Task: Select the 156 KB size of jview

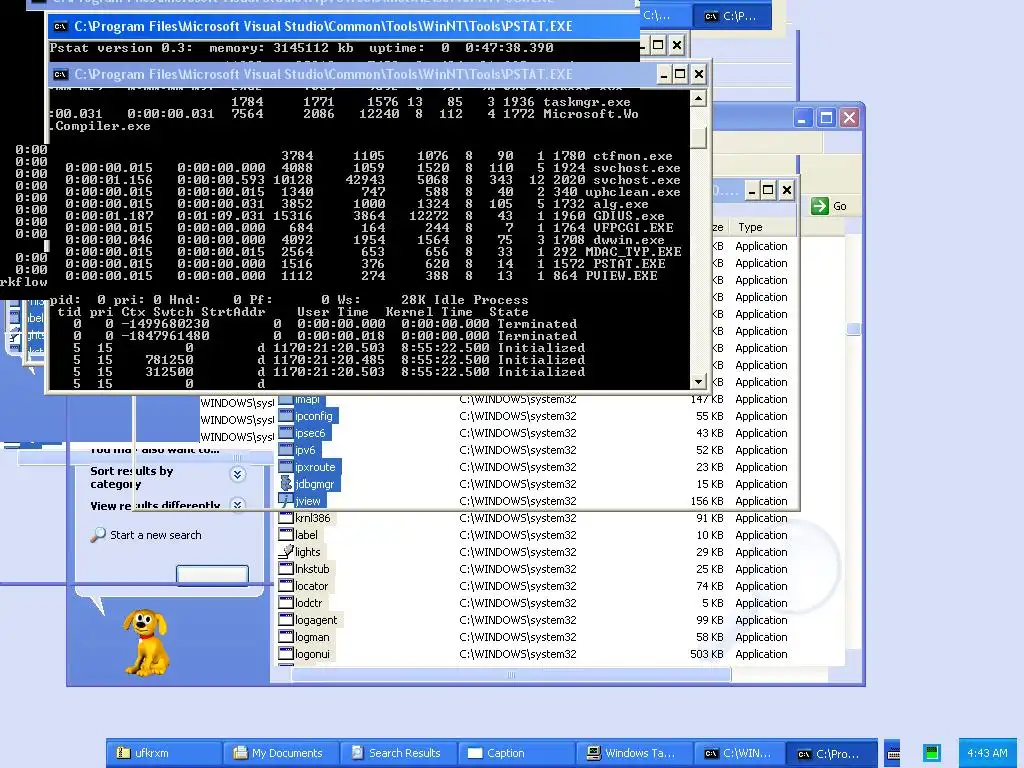Action: click(x=707, y=501)
